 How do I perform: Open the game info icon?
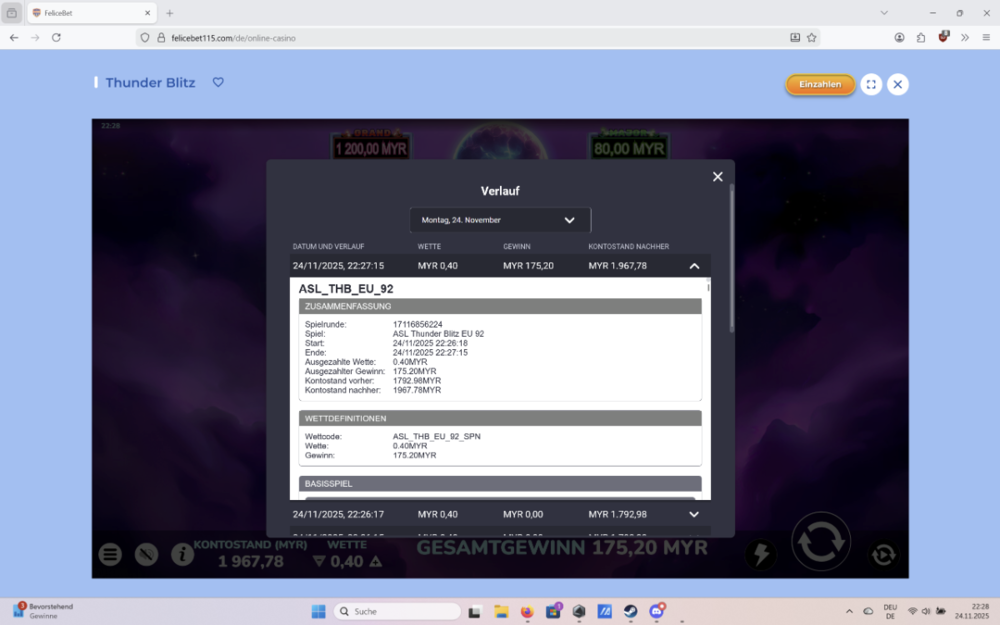[x=181, y=554]
